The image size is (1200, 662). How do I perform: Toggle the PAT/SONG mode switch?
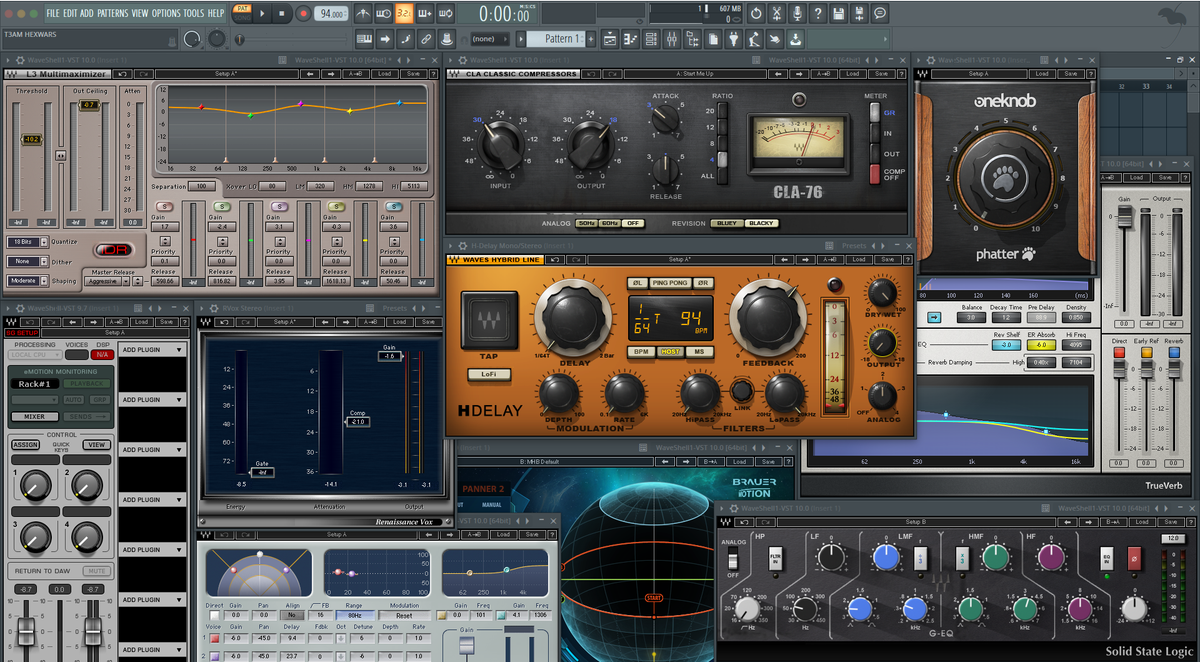pyautogui.click(x=241, y=13)
